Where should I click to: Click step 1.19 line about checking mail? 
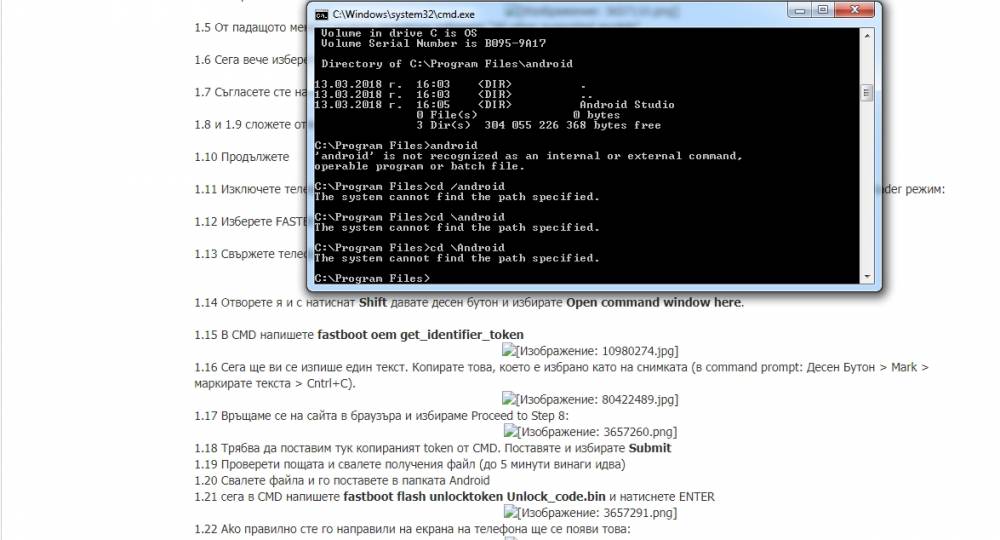(410, 464)
